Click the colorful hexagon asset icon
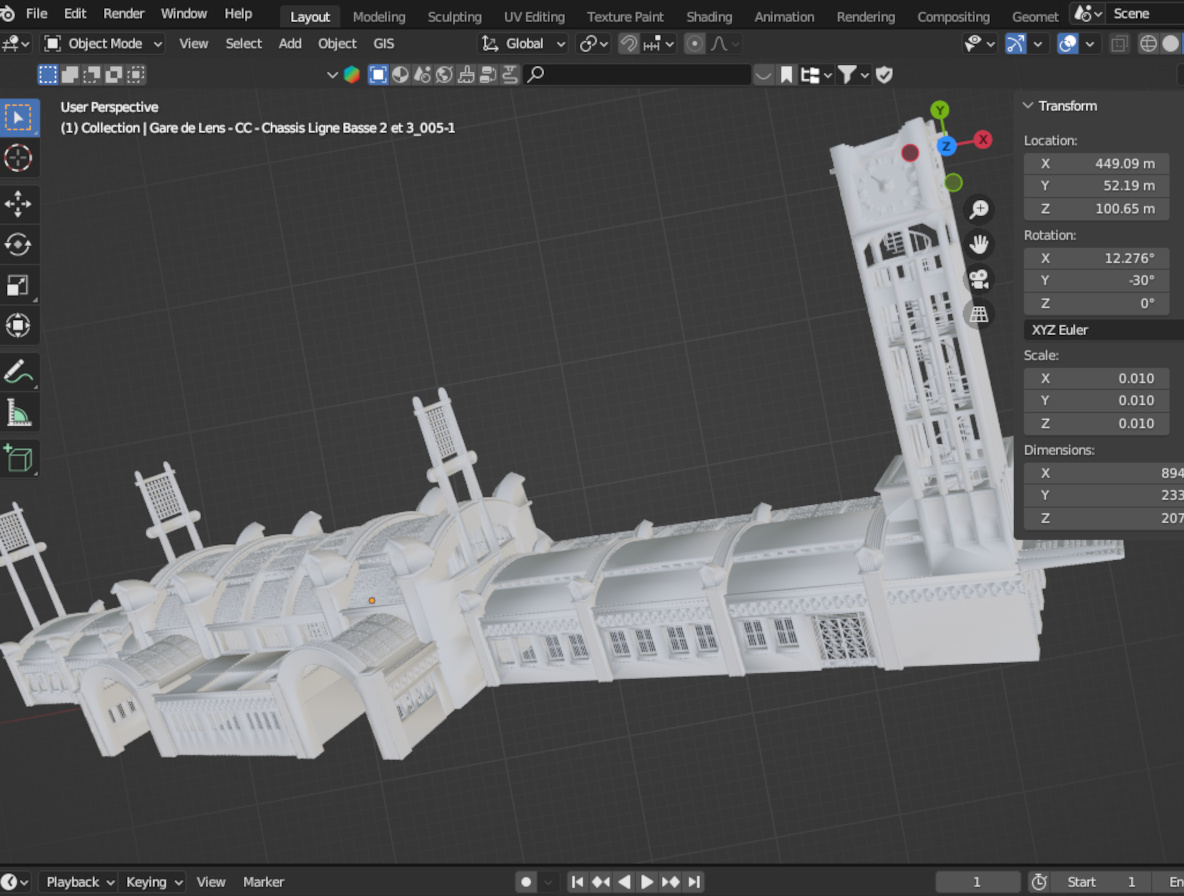Viewport: 1184px width, 896px height. 351,75
